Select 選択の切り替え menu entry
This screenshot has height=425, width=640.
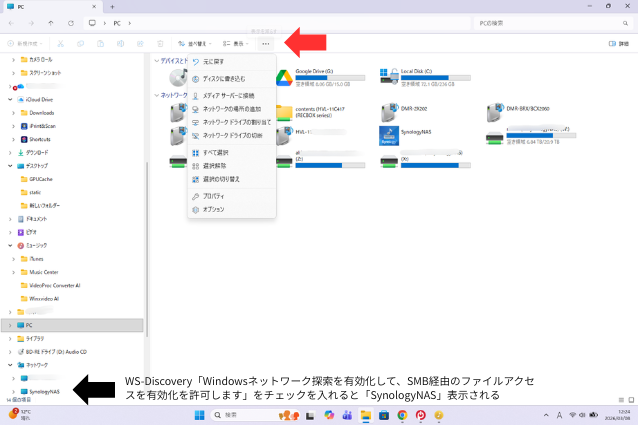click(x=220, y=179)
